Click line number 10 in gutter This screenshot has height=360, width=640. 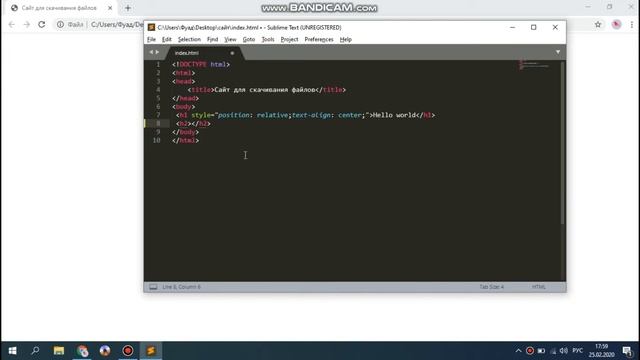(156, 140)
